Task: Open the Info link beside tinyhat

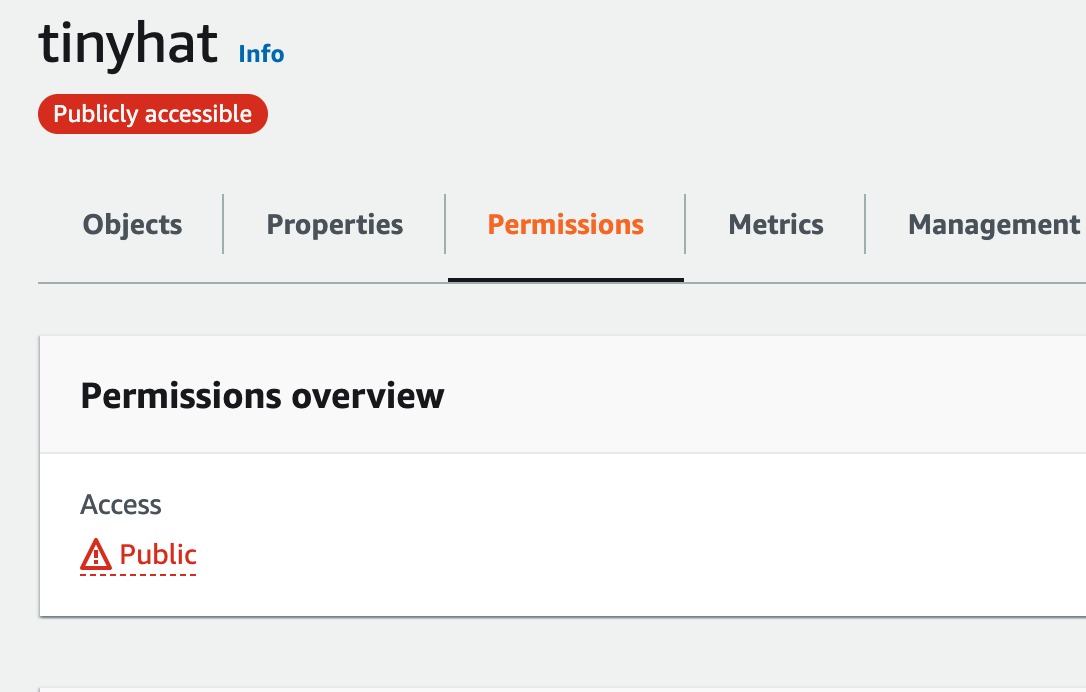Action: 261,54
